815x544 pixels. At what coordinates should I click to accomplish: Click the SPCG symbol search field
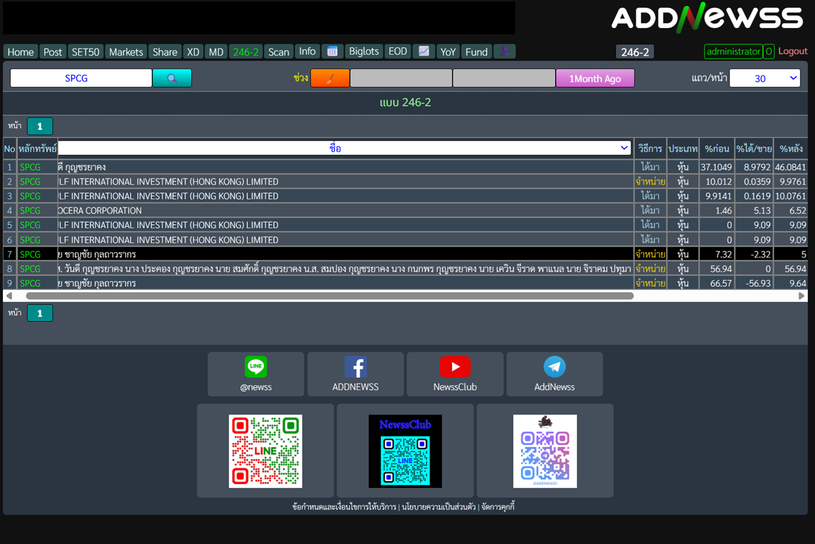81,78
